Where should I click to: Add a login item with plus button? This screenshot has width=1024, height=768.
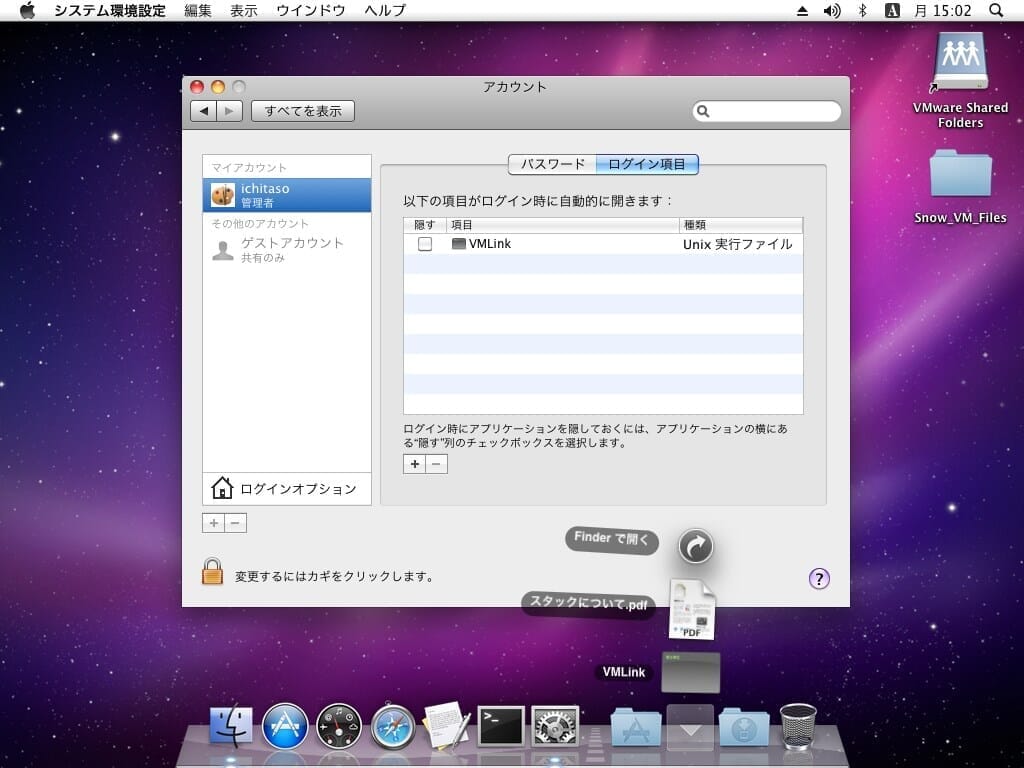click(415, 464)
